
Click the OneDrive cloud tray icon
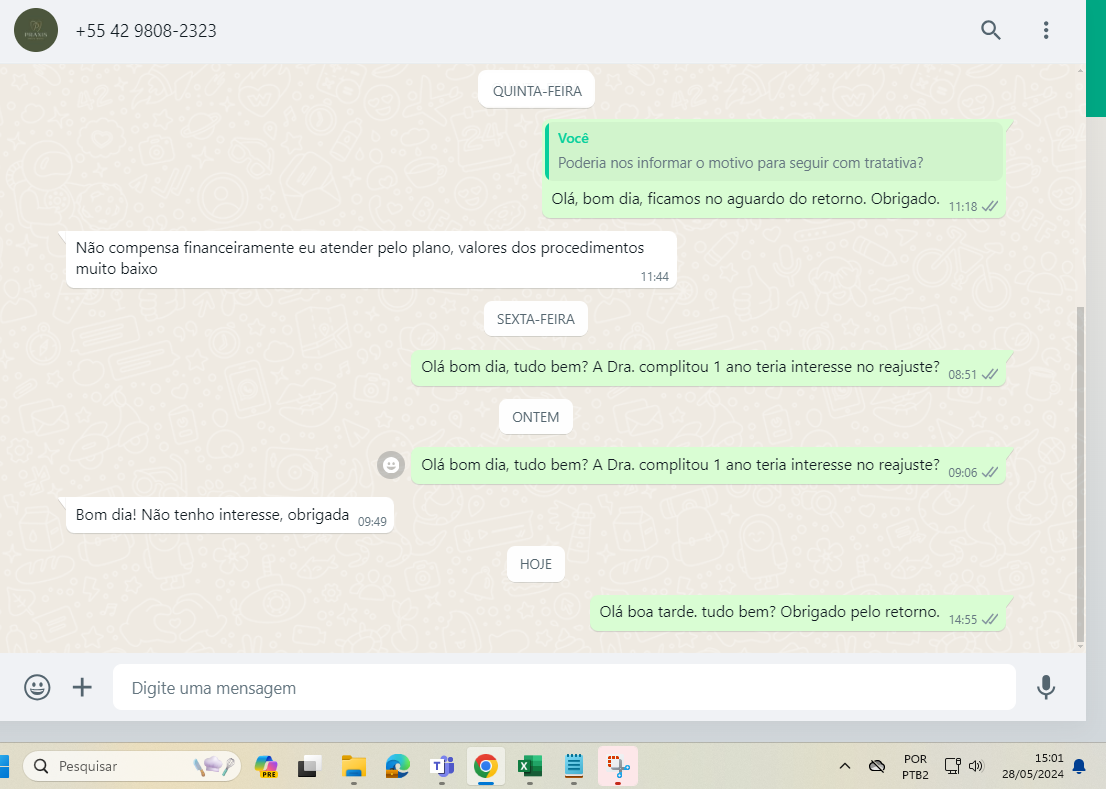877,766
